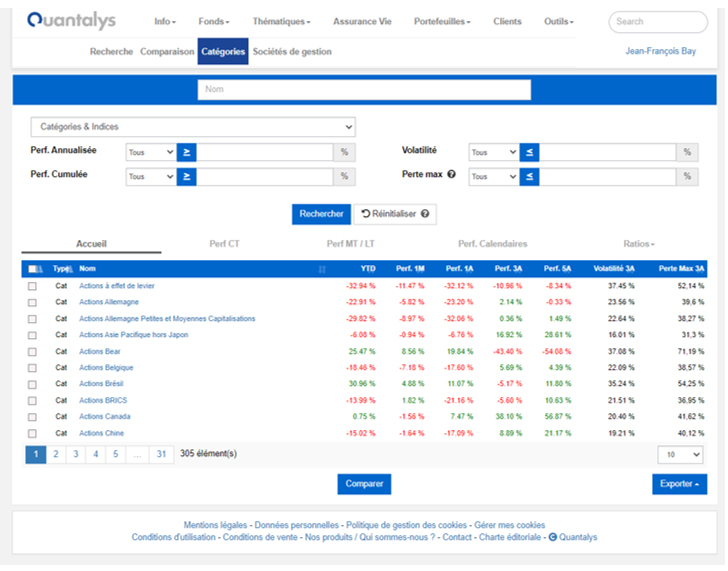The image size is (728, 571).
Task: Open the Catégories & Indices dropdown
Action: click(x=193, y=127)
